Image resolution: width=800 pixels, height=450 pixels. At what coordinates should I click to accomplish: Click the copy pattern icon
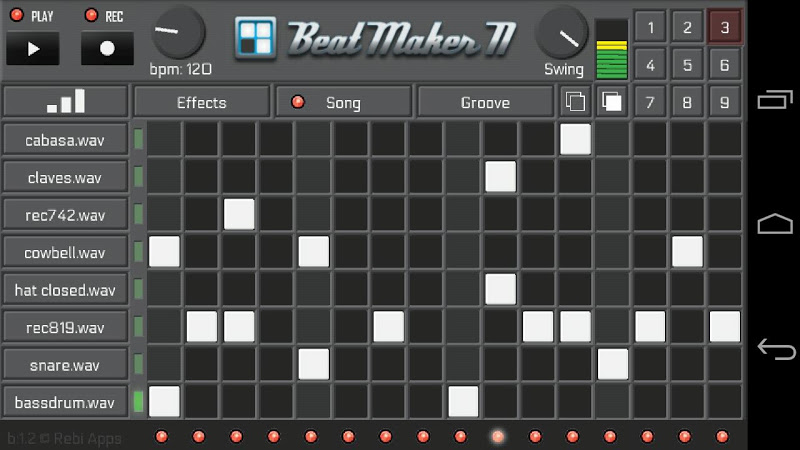[576, 102]
